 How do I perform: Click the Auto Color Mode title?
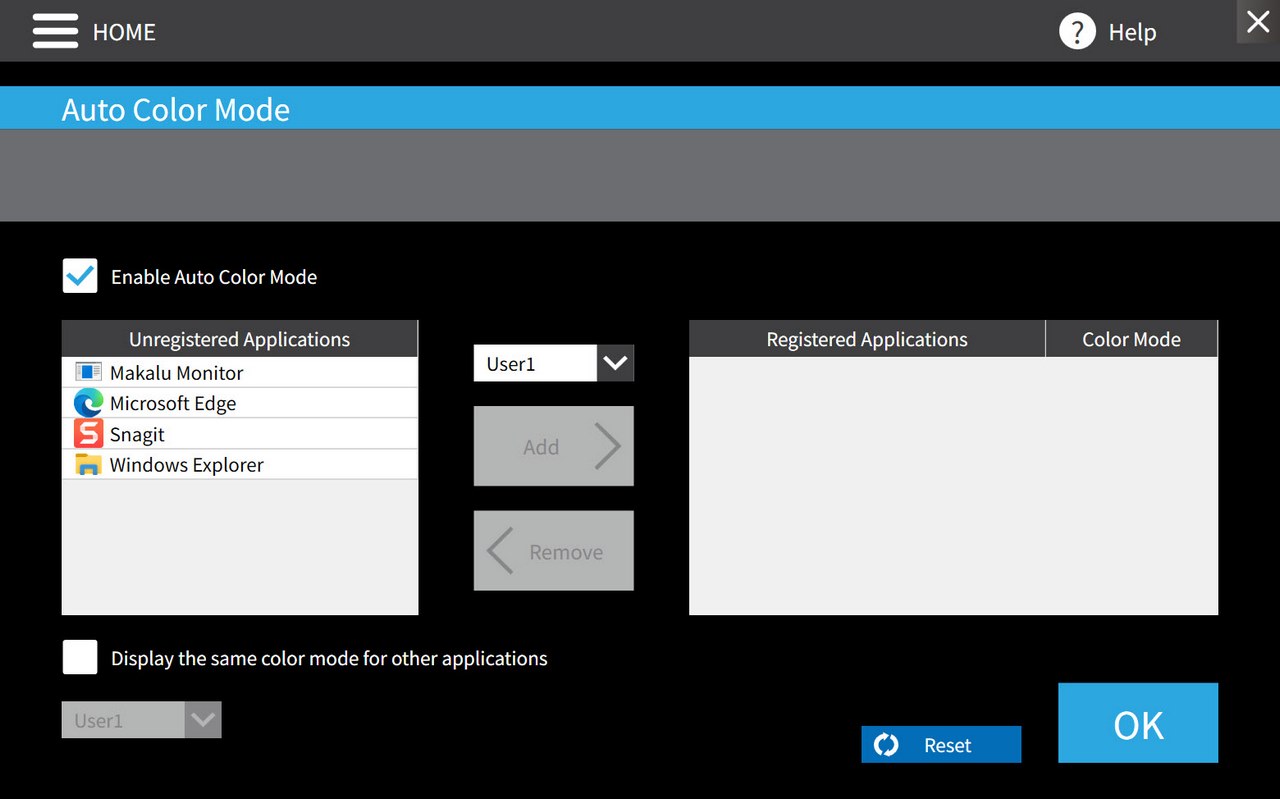(x=176, y=109)
